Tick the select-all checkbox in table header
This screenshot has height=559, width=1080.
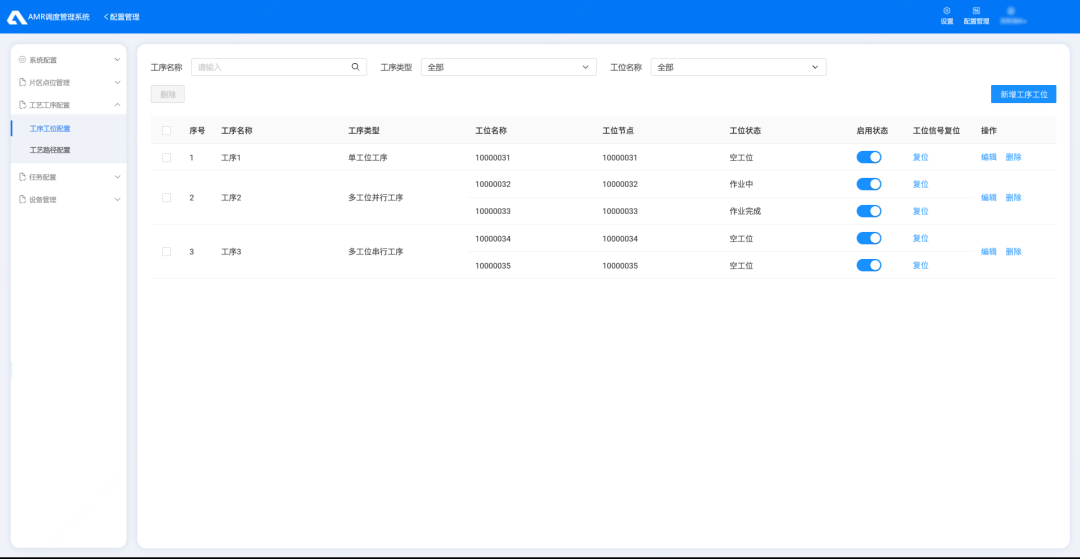(166, 131)
